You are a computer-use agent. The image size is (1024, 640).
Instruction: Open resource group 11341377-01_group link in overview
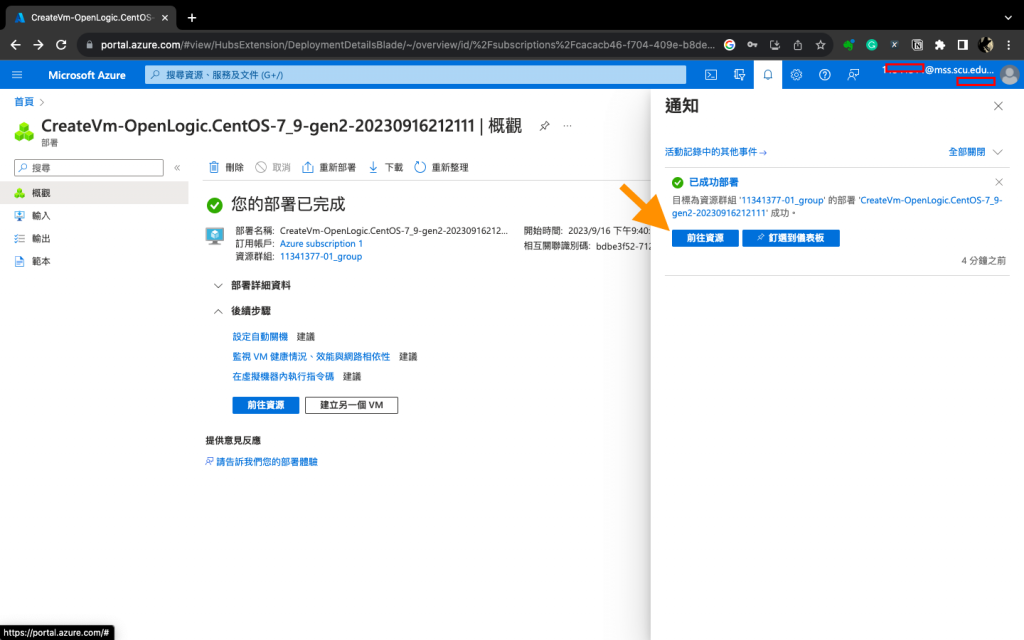321,257
